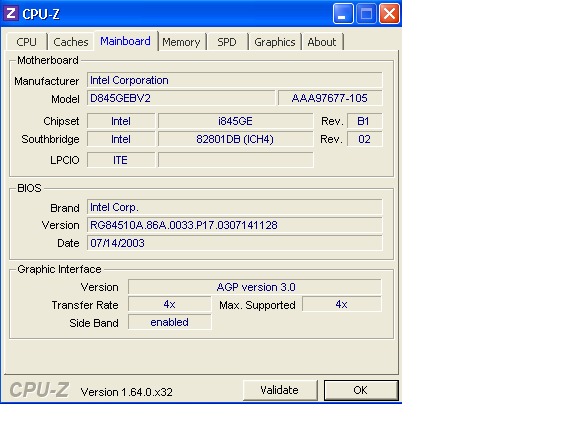Click the Chipset vendor Intel field
The height and width of the screenshot is (432, 576).
(121, 121)
